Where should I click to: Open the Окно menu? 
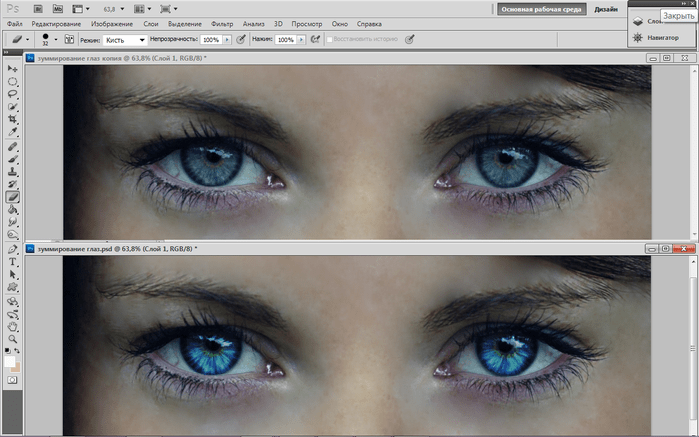(340, 24)
